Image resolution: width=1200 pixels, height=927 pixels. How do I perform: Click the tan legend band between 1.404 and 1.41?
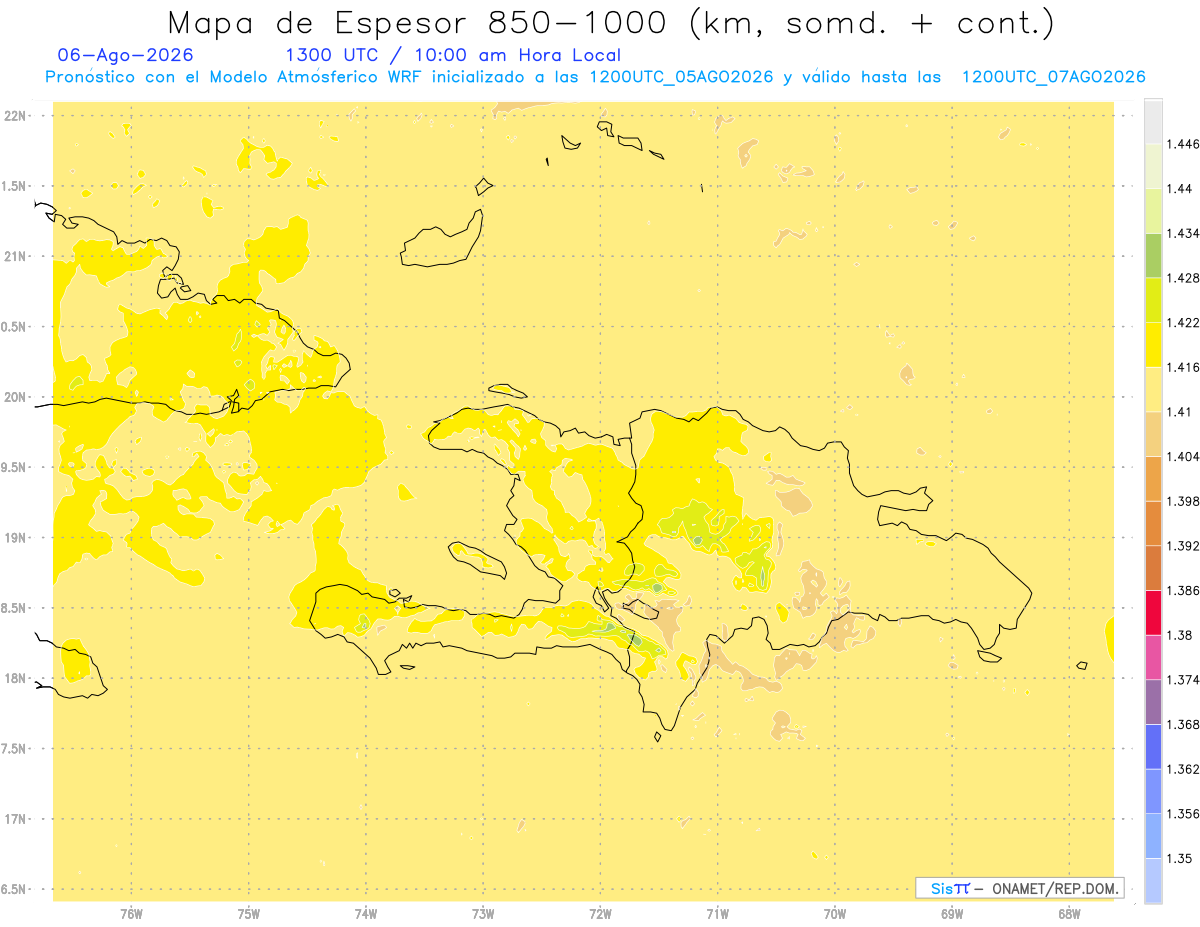1153,433
